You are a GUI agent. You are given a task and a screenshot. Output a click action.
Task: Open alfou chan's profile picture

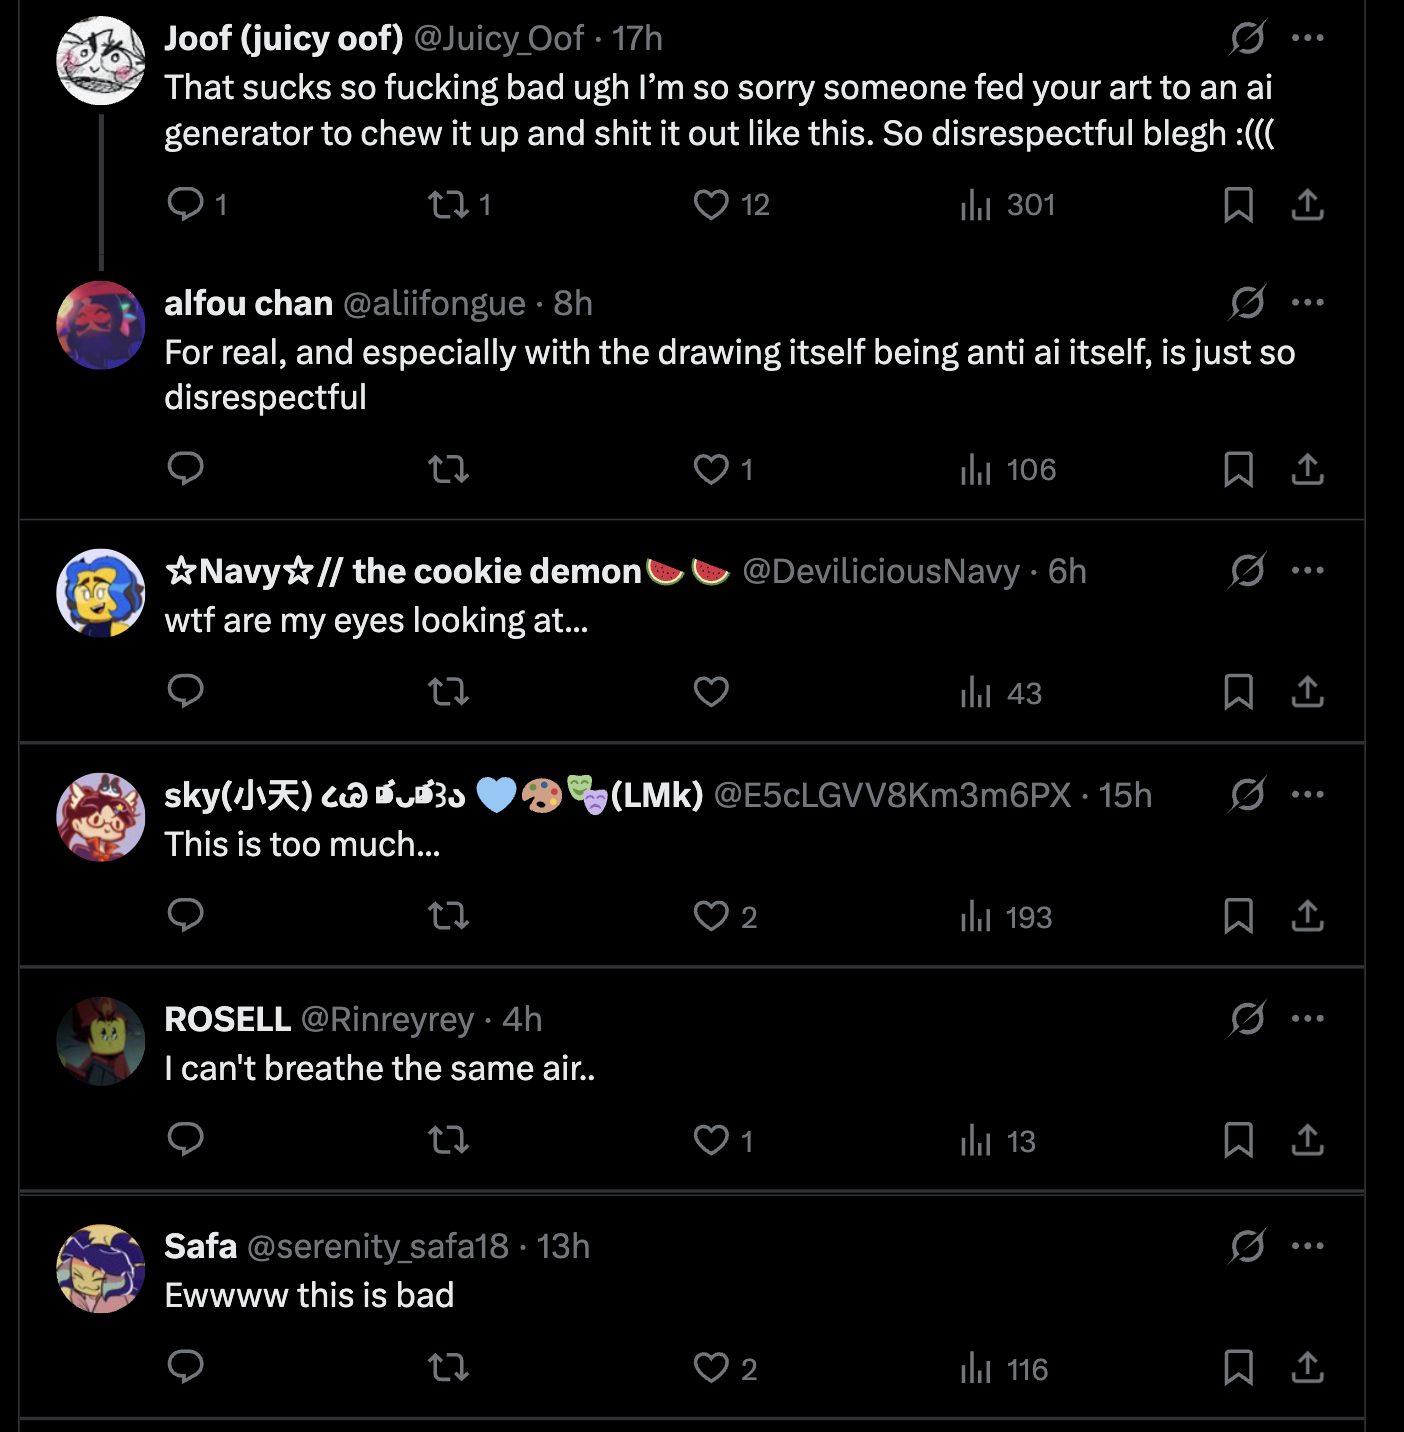[x=100, y=325]
